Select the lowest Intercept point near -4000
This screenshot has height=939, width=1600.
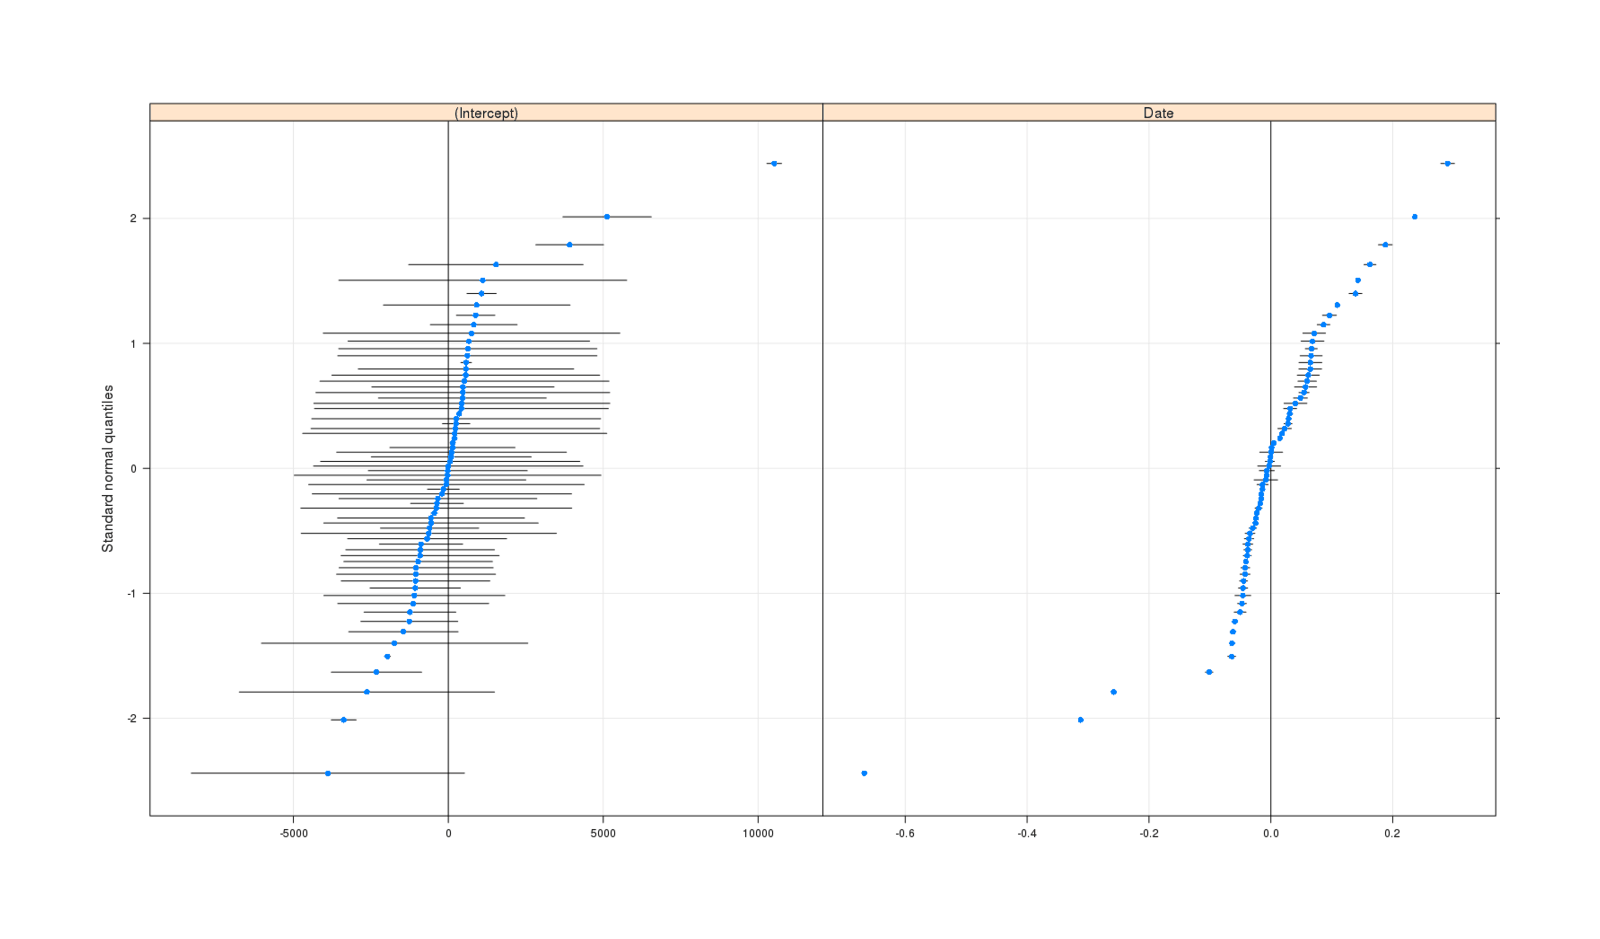(x=328, y=773)
